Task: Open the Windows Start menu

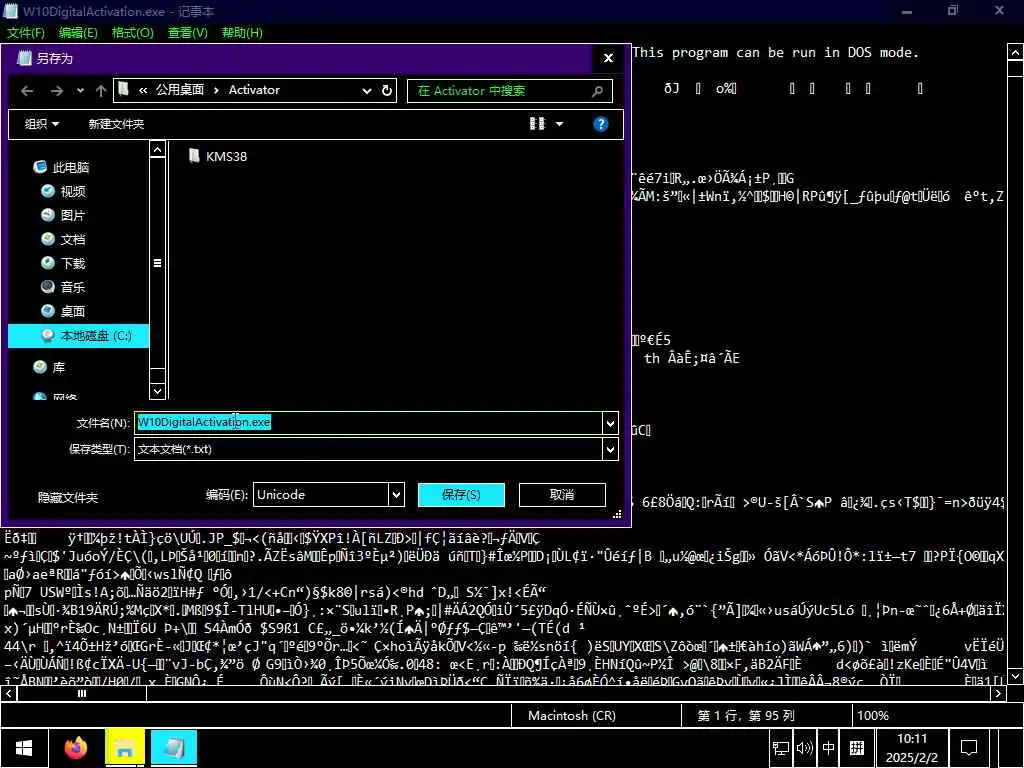Action: point(24,748)
